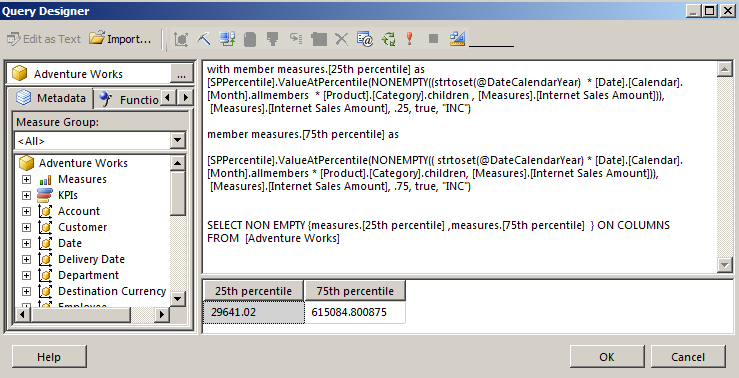This screenshot has height=378, width=739.
Task: Select the Date tree item
Action: point(70,243)
